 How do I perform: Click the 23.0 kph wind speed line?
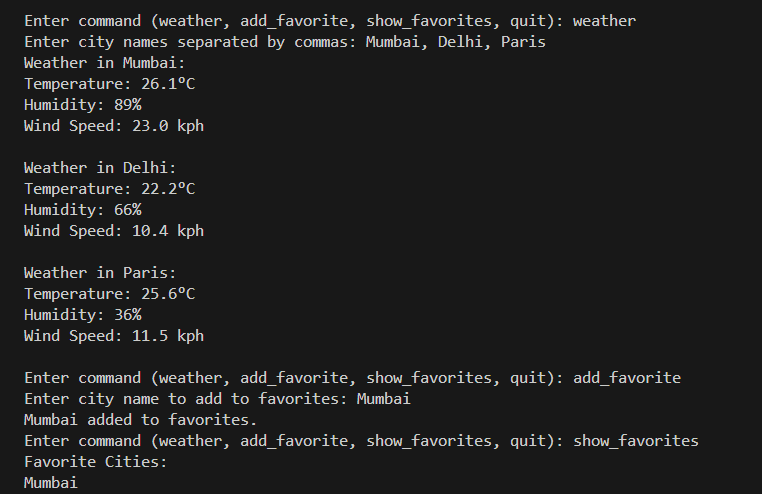tap(113, 126)
